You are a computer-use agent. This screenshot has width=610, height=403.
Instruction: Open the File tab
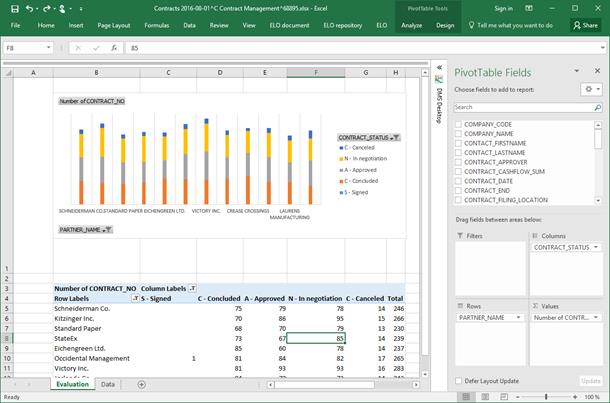16,25
